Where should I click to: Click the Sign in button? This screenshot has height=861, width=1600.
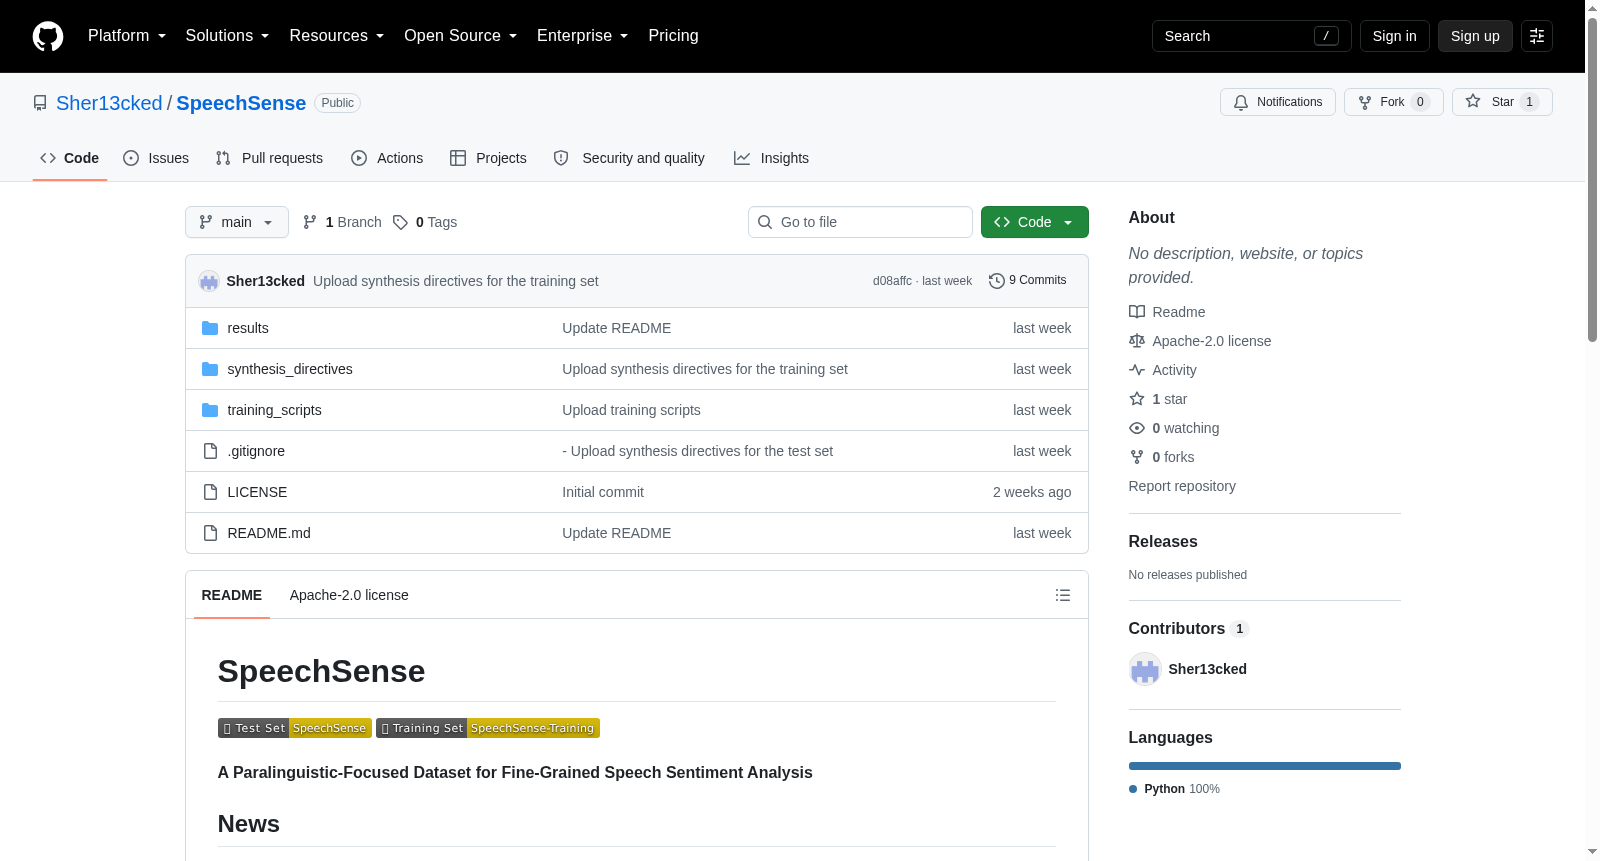pyautogui.click(x=1394, y=36)
